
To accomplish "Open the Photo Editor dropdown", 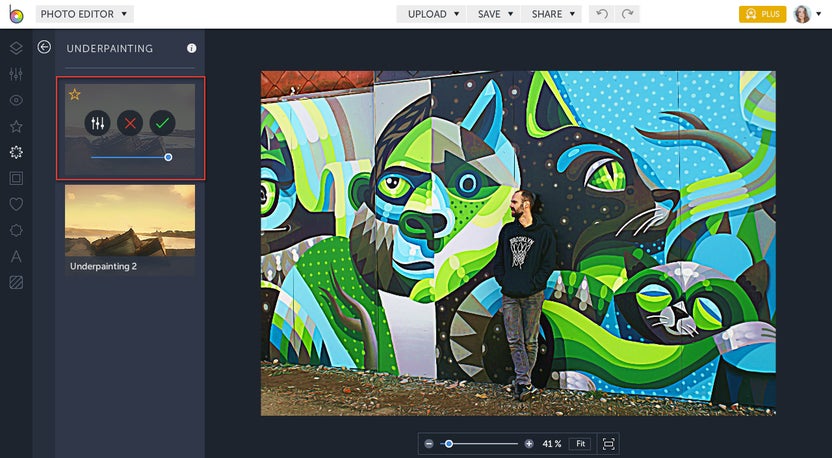I will coord(84,14).
